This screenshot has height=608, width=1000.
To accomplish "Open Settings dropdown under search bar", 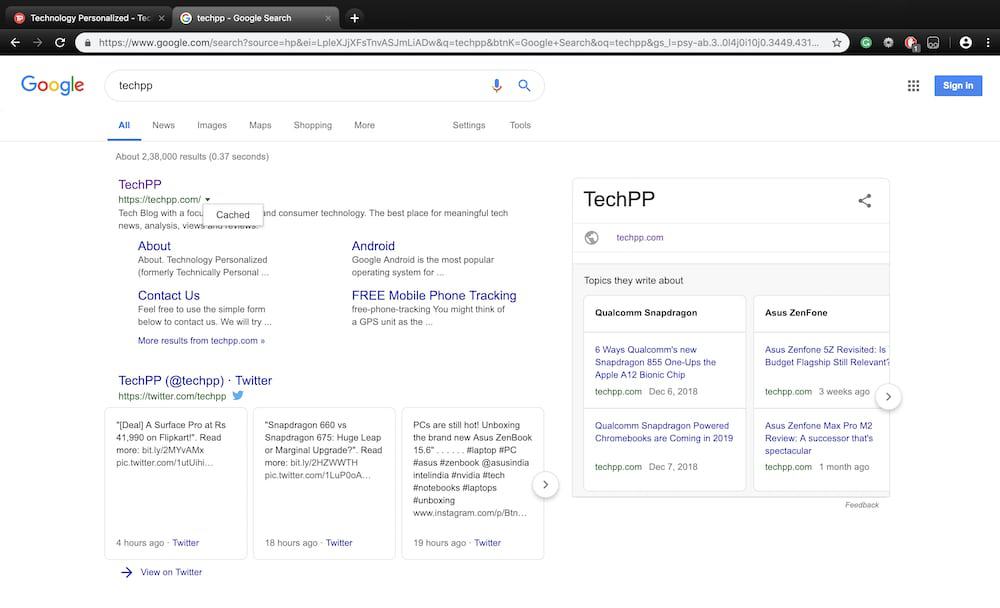I will [x=469, y=125].
